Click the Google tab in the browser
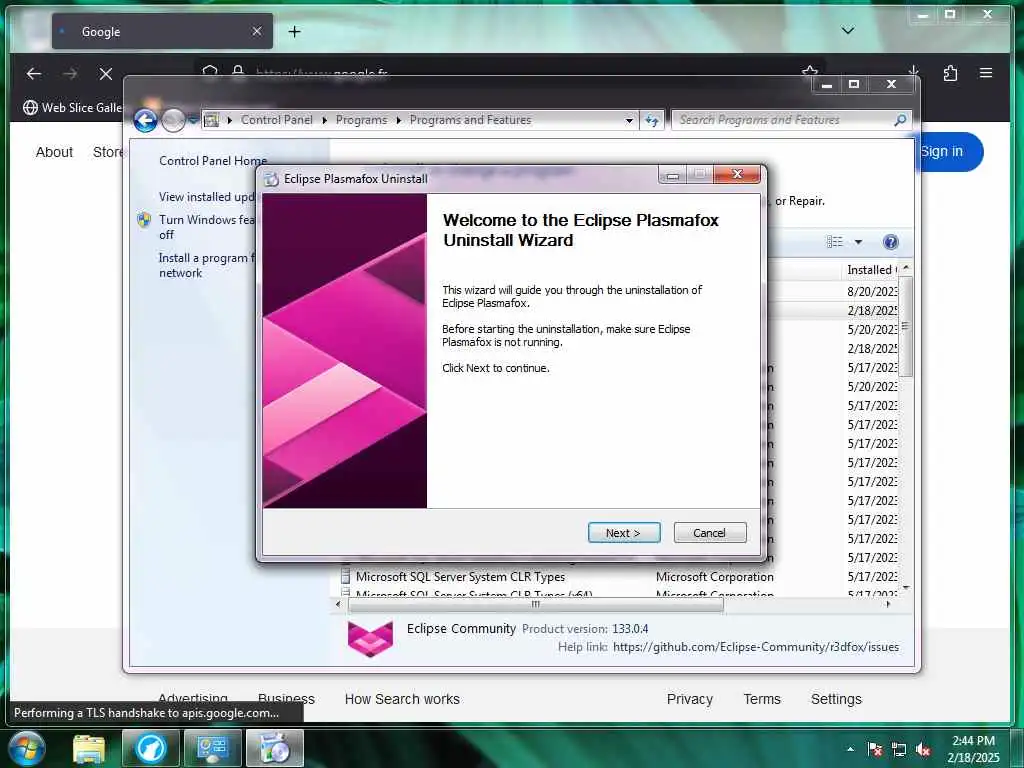This screenshot has width=1024, height=768. [x=162, y=31]
